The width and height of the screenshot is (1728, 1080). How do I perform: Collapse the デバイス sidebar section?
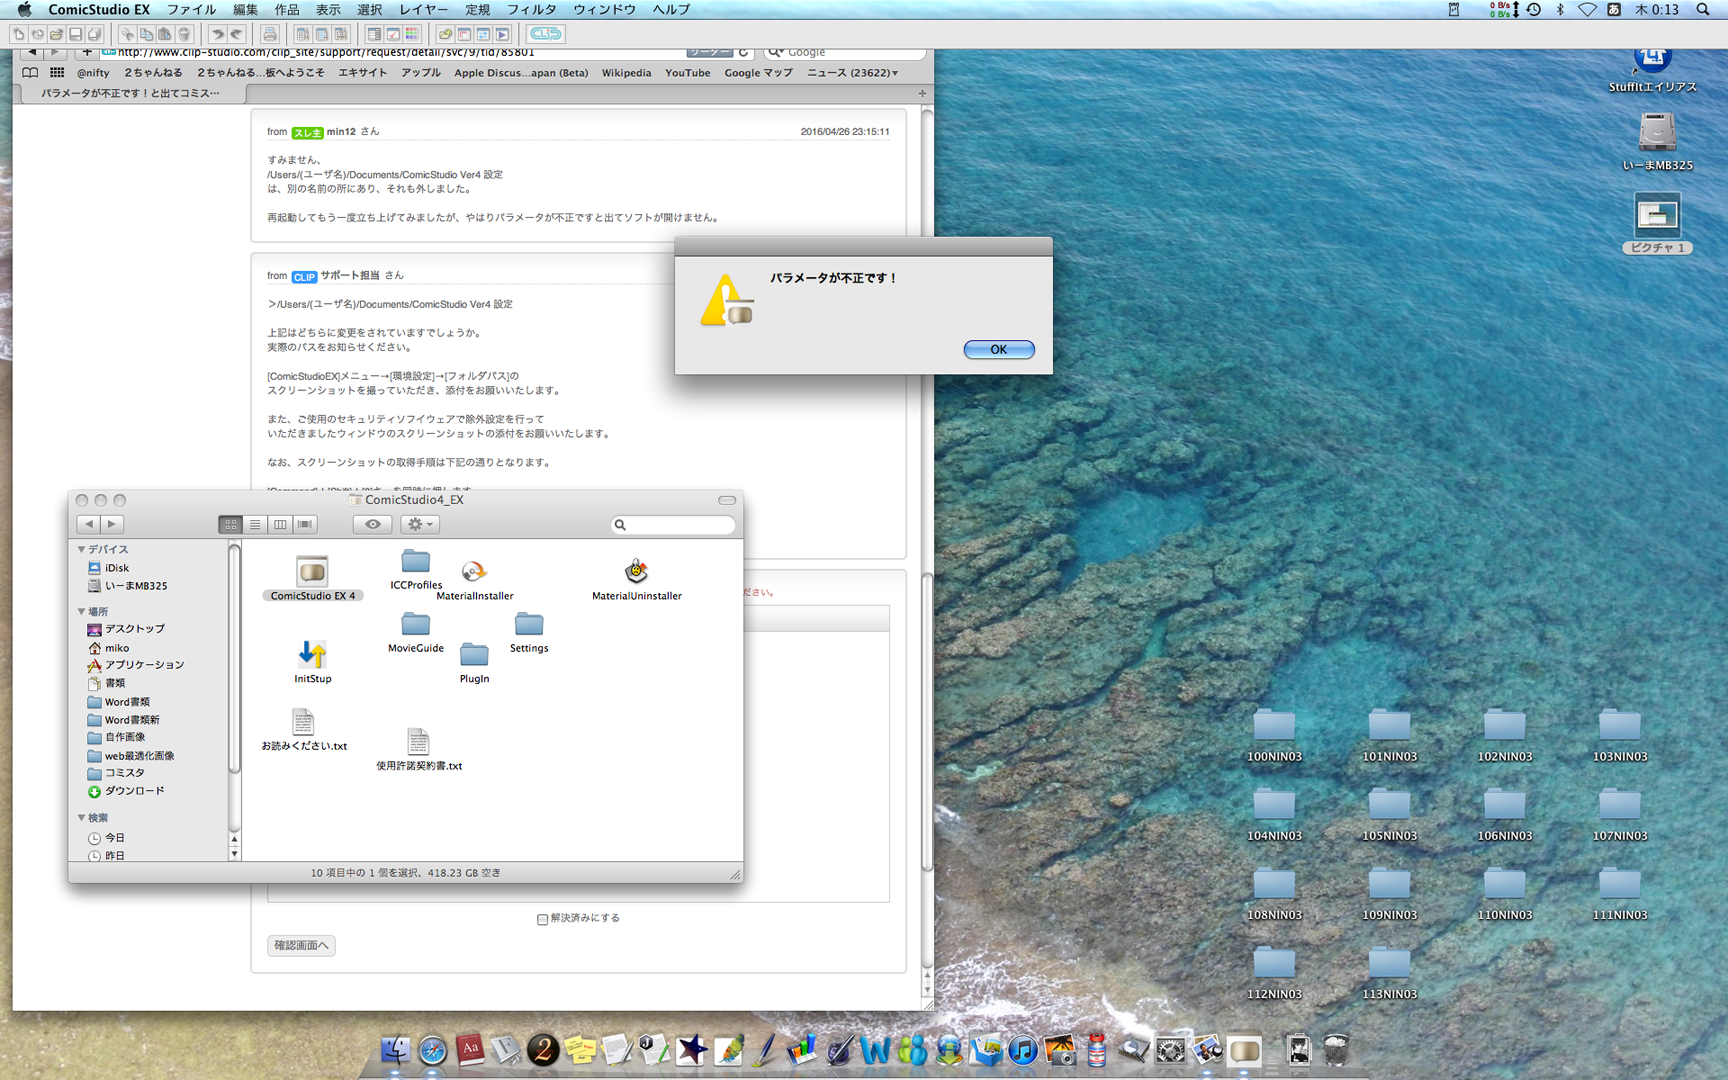pos(82,549)
